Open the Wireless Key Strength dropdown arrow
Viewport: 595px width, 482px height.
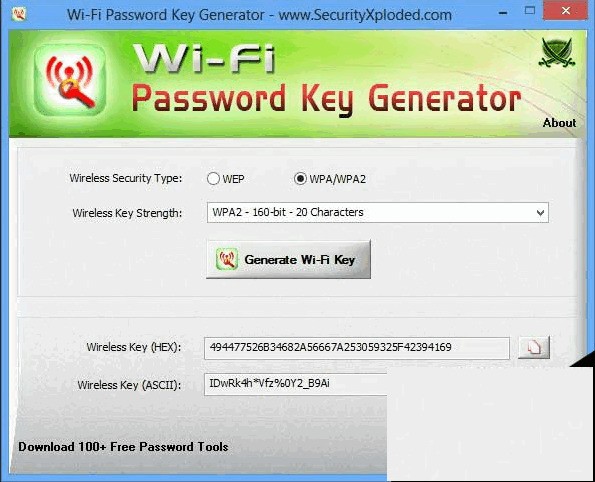tap(540, 213)
